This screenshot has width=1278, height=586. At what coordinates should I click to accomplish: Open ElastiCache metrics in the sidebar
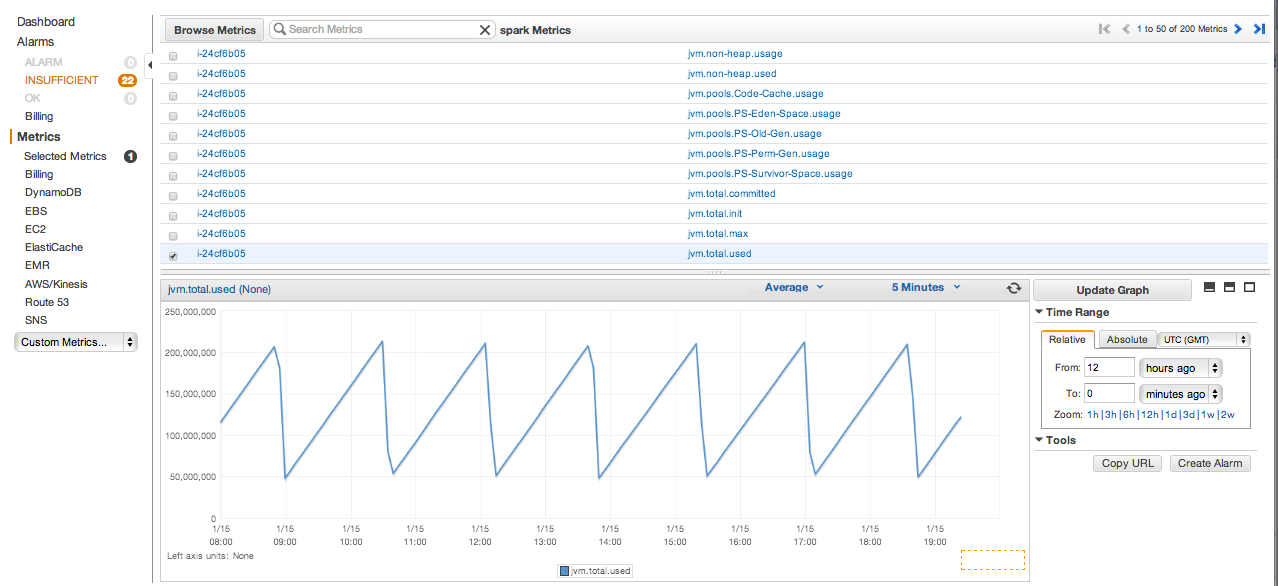(x=54, y=247)
